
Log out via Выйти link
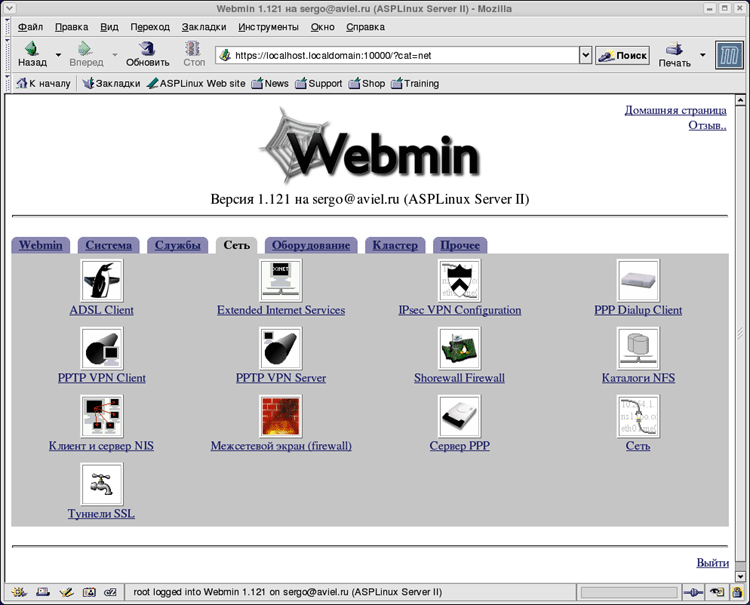[713, 562]
